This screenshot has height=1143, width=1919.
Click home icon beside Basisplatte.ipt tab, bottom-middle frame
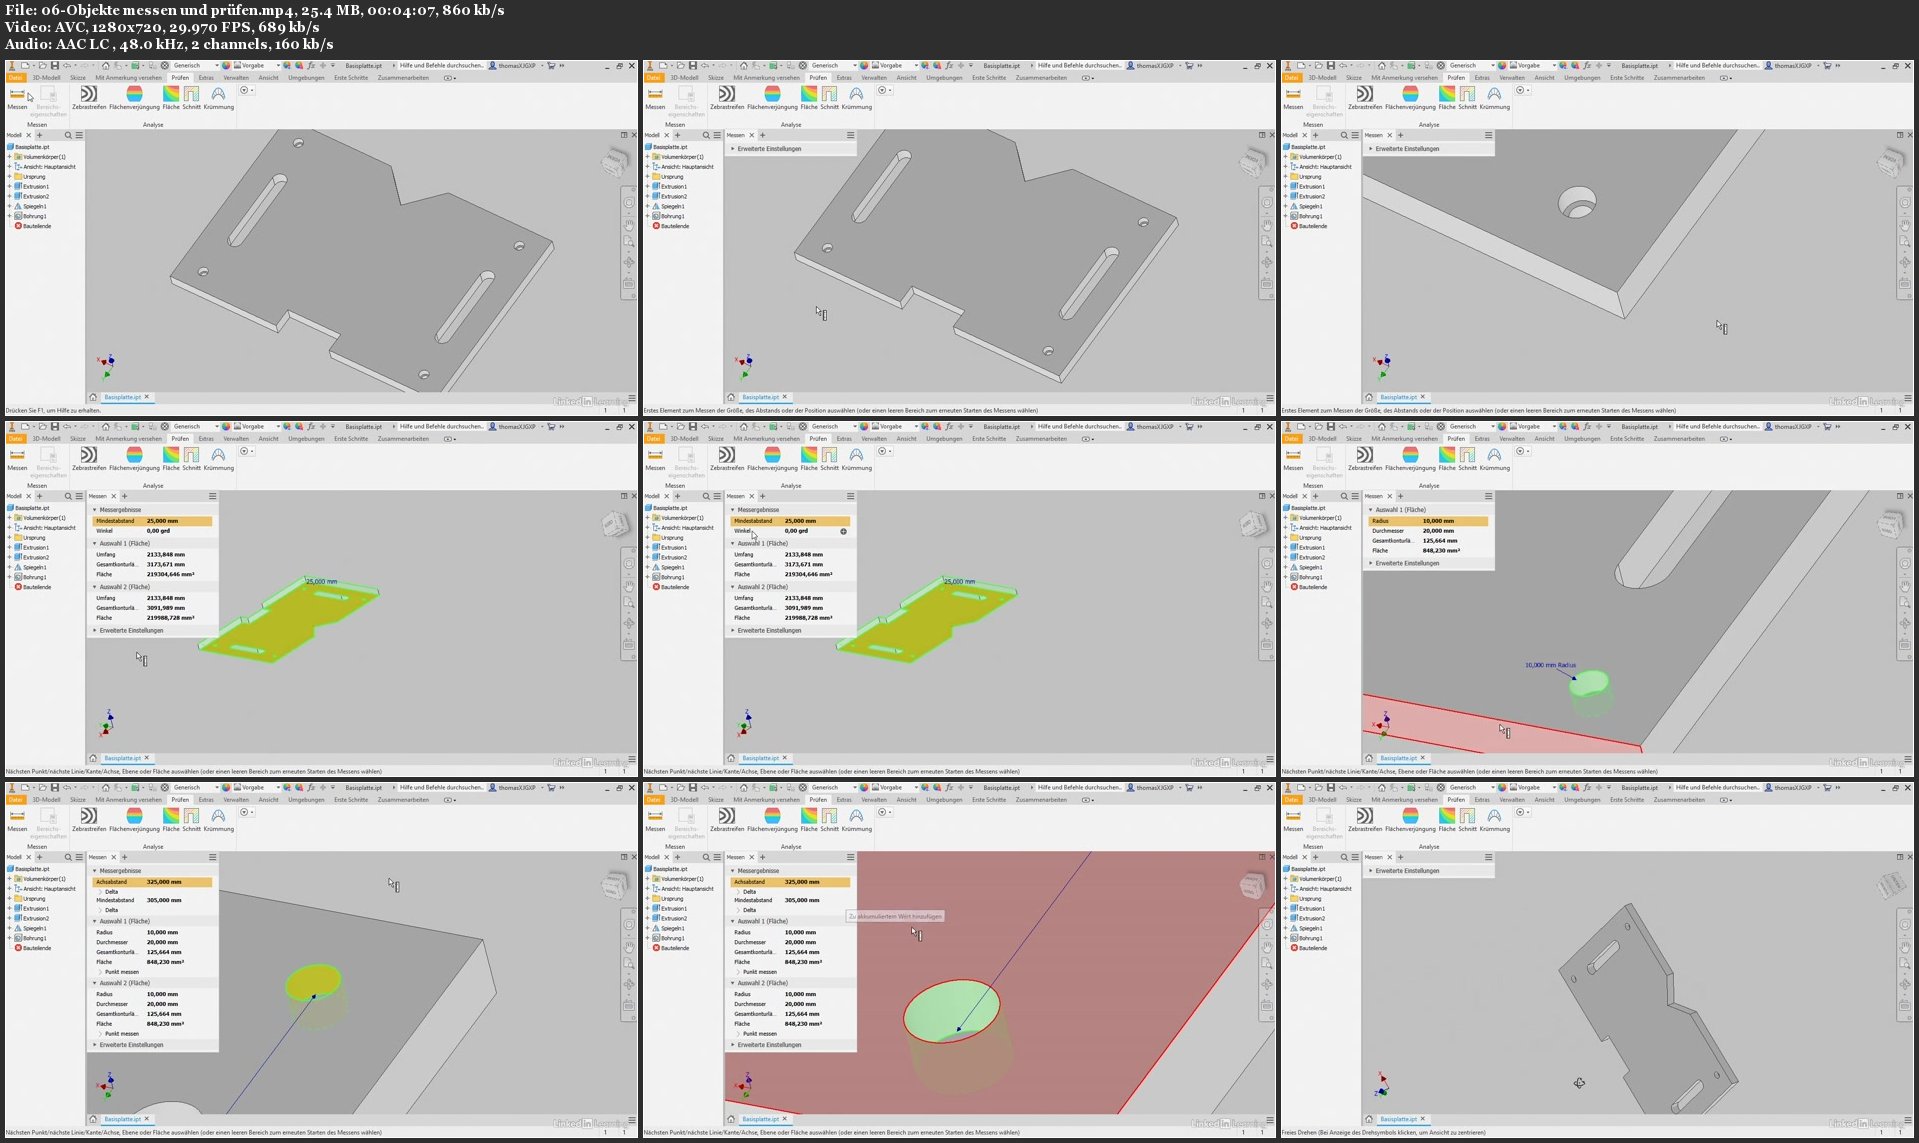click(731, 1119)
